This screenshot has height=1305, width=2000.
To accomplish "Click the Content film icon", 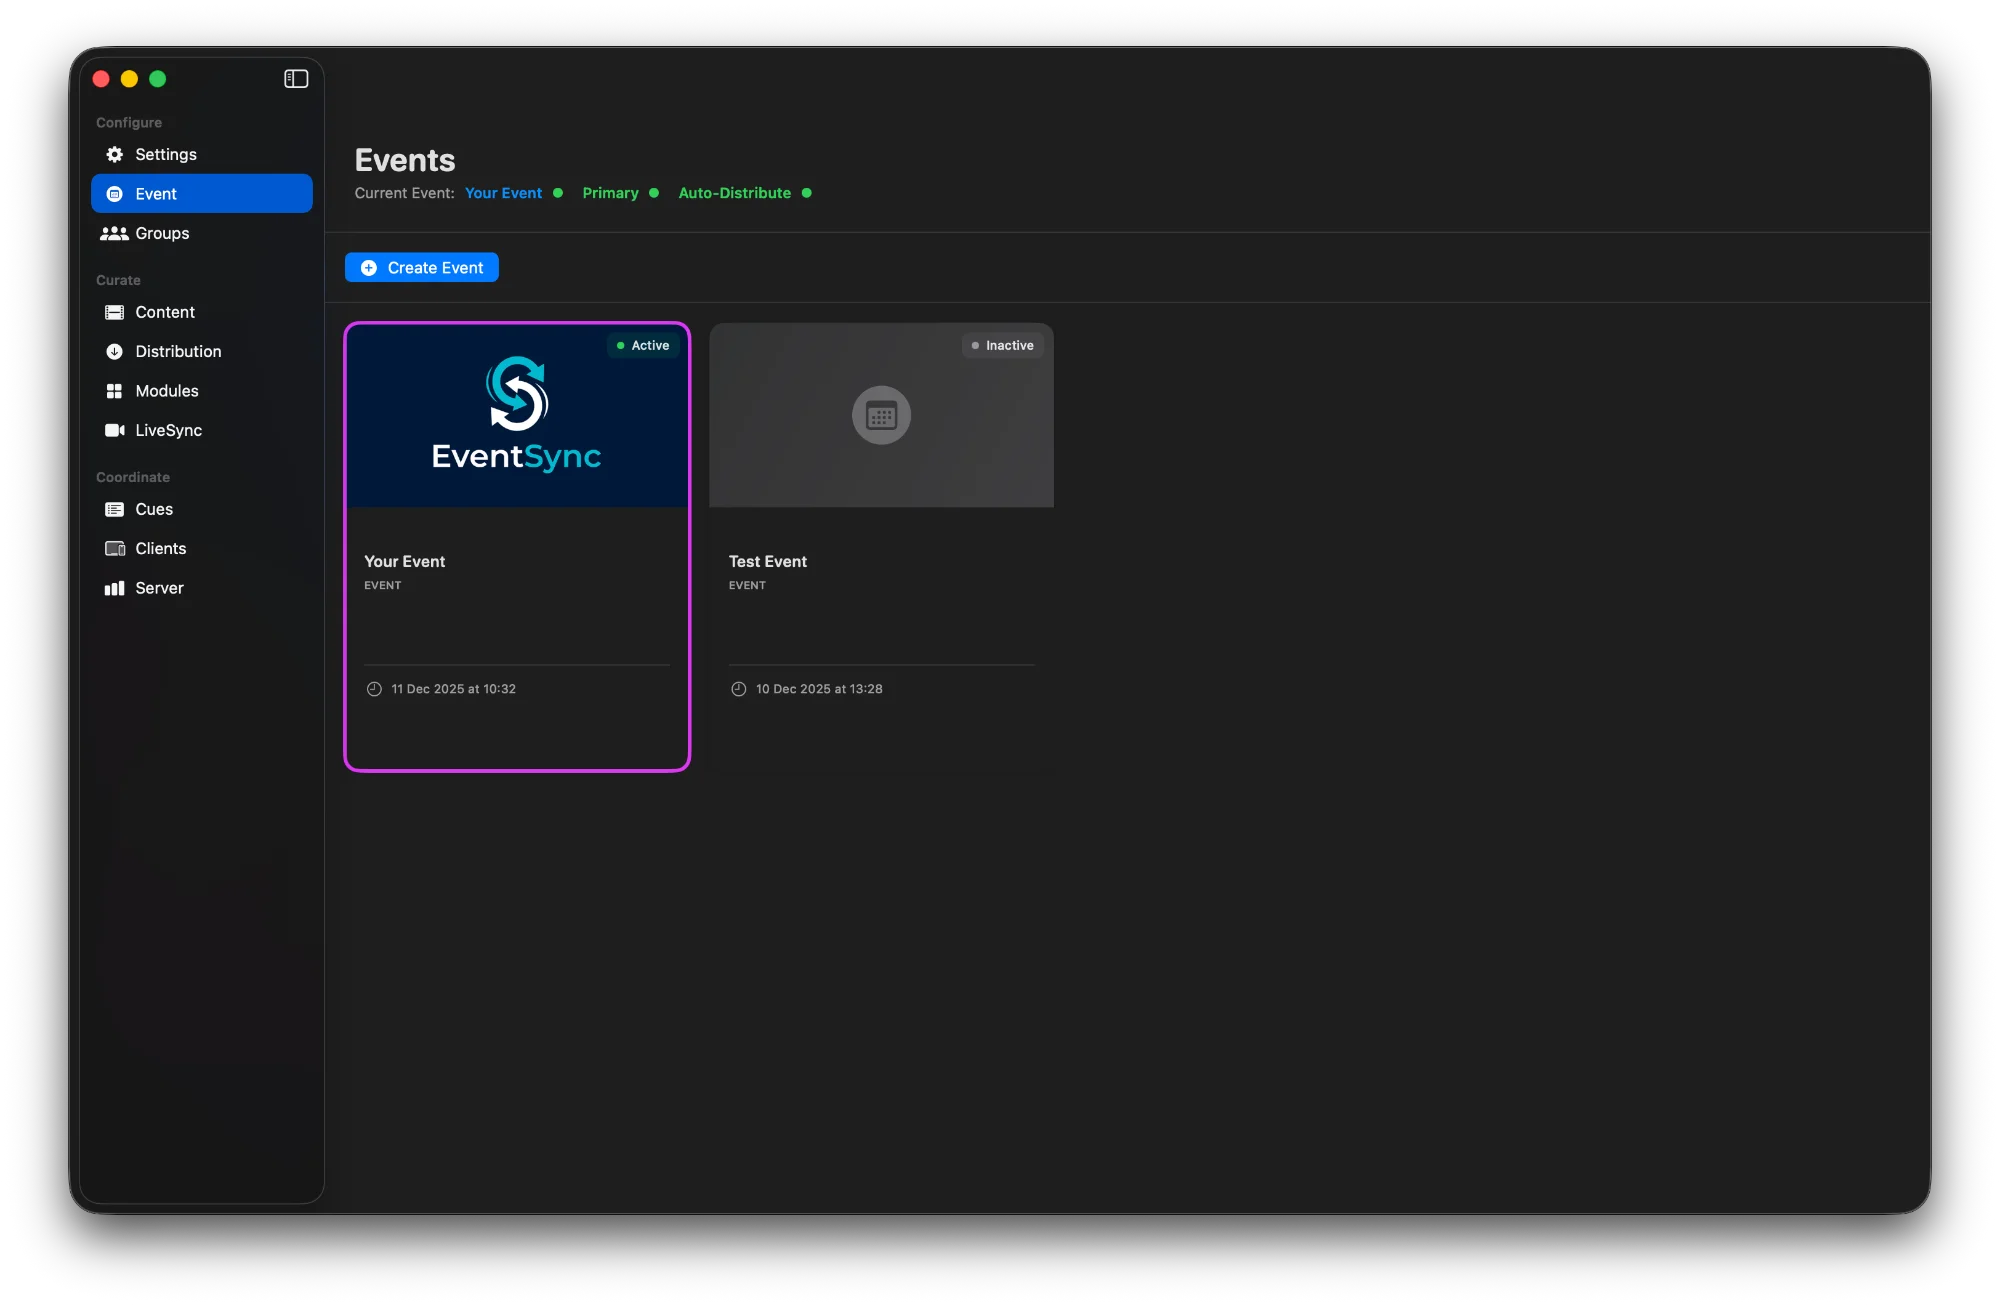I will click(114, 312).
